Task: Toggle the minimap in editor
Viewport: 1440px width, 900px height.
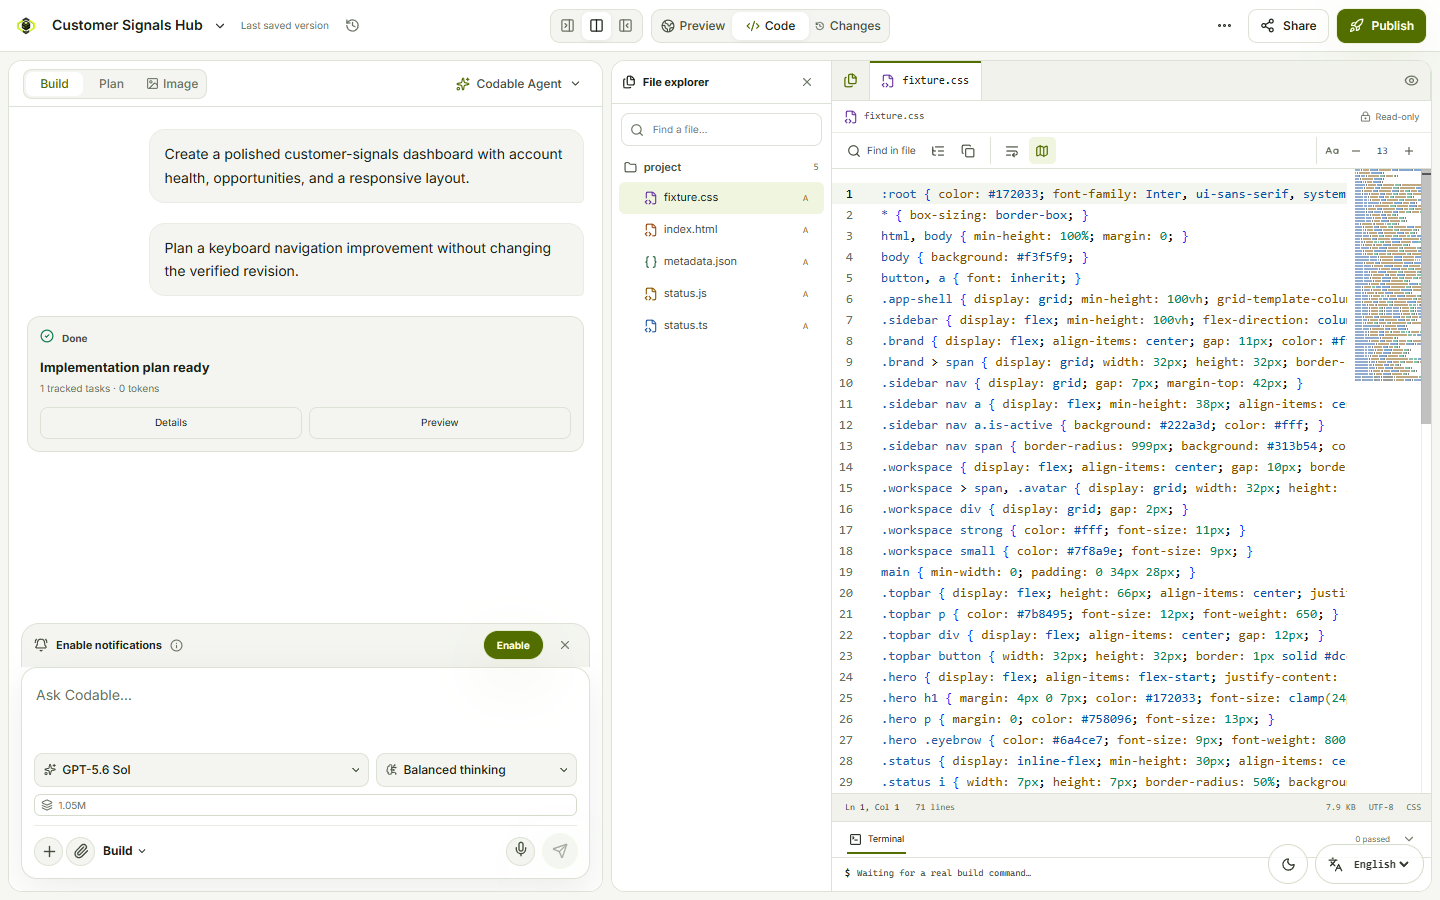Action: coord(1042,151)
